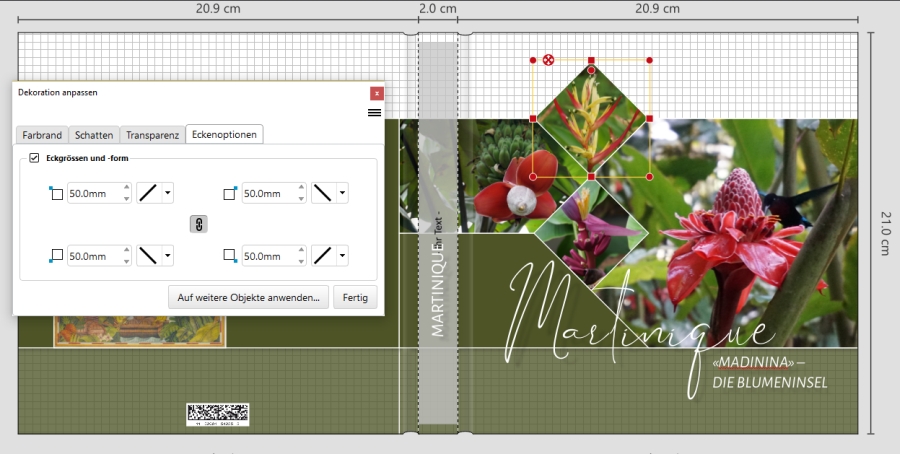Click the QR code on the back cover
The width and height of the screenshot is (900, 454).
click(217, 413)
